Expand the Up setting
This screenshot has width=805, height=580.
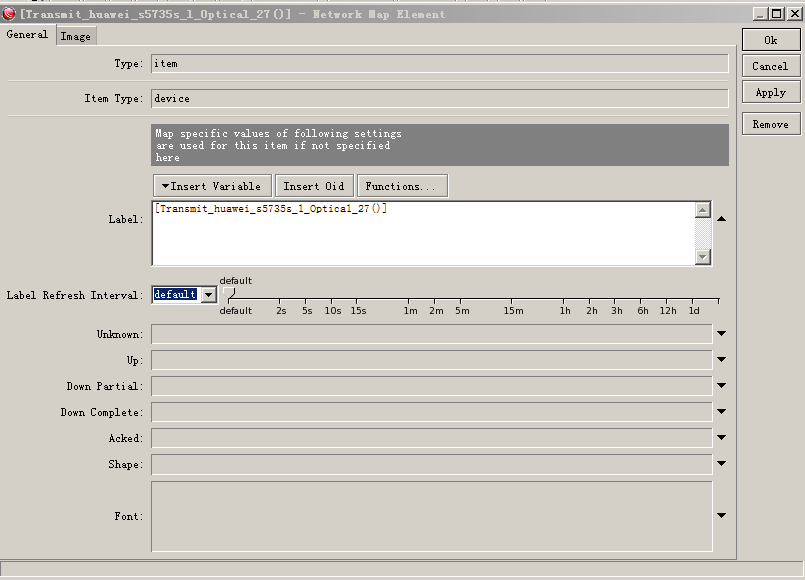click(x=721, y=360)
